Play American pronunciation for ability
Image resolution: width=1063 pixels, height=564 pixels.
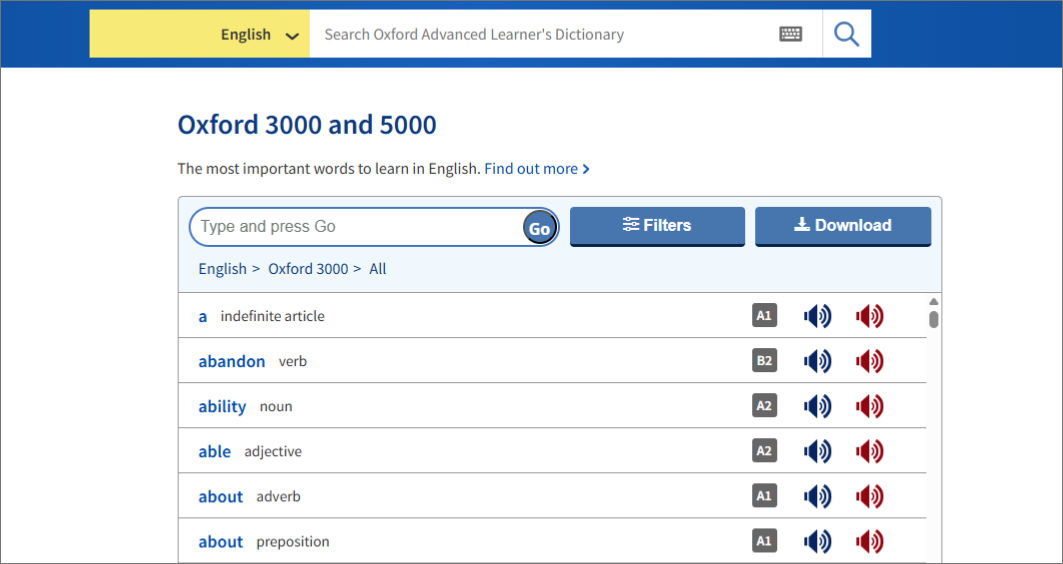click(870, 406)
